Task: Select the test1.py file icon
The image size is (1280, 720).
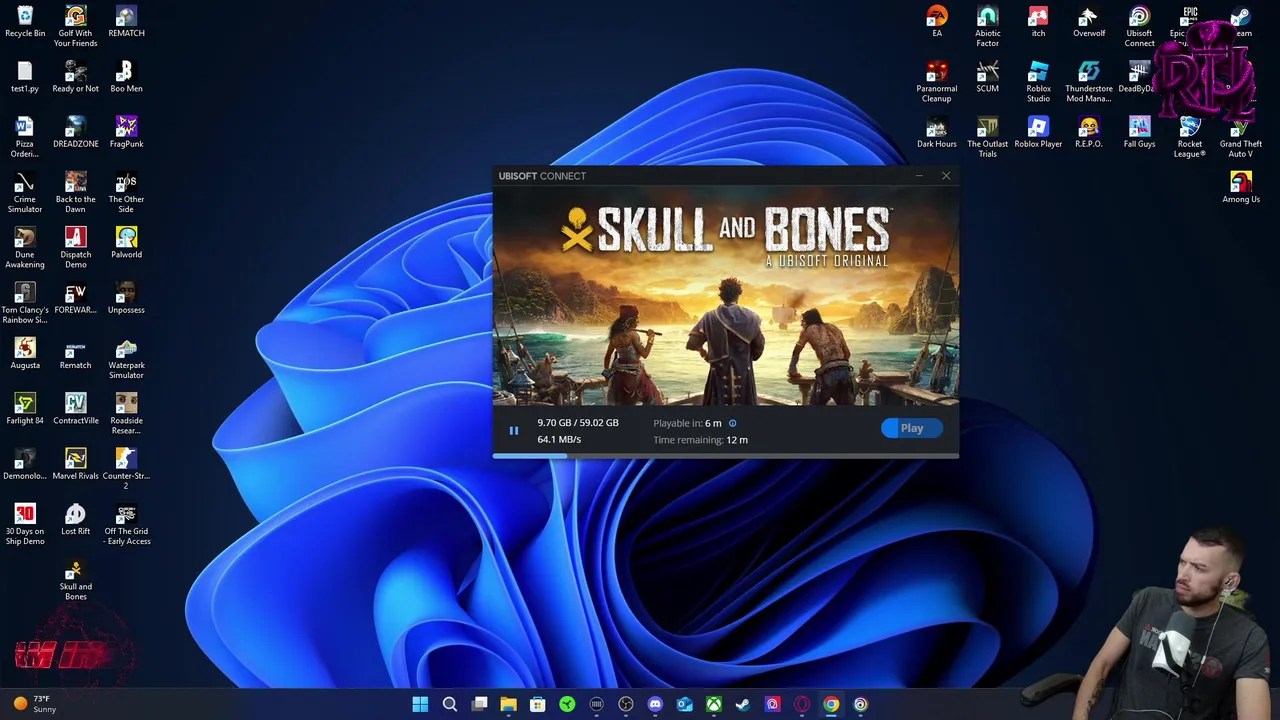Action: click(x=25, y=77)
